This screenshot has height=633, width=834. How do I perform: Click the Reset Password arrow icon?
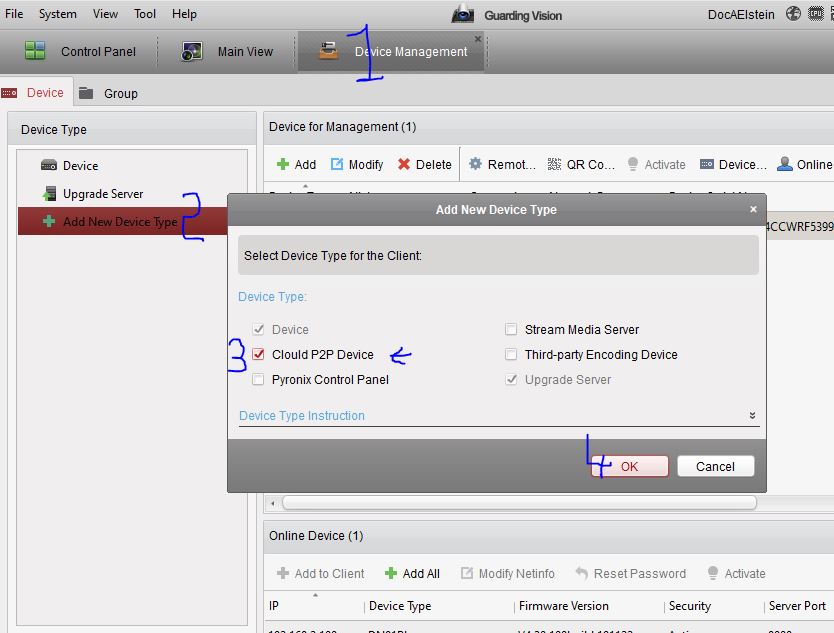pyautogui.click(x=581, y=573)
